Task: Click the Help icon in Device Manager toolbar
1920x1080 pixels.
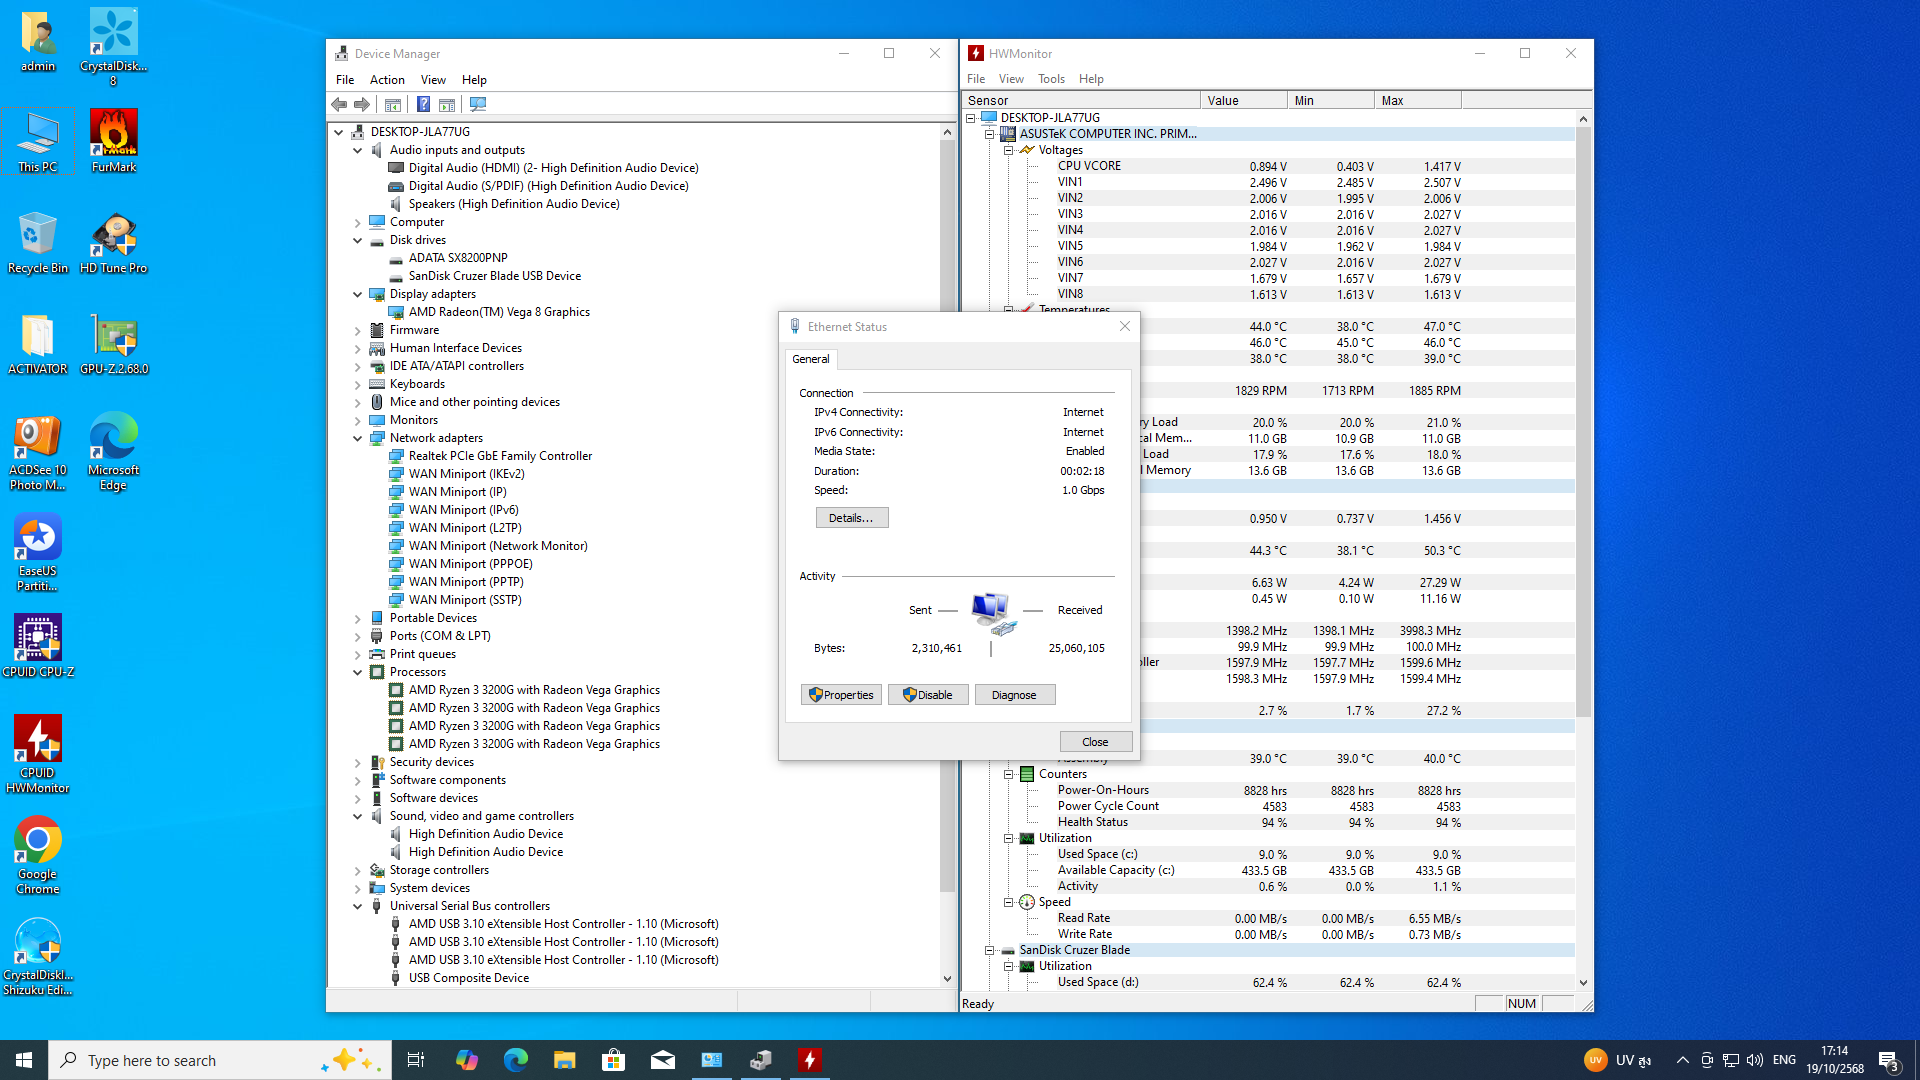Action: point(423,104)
